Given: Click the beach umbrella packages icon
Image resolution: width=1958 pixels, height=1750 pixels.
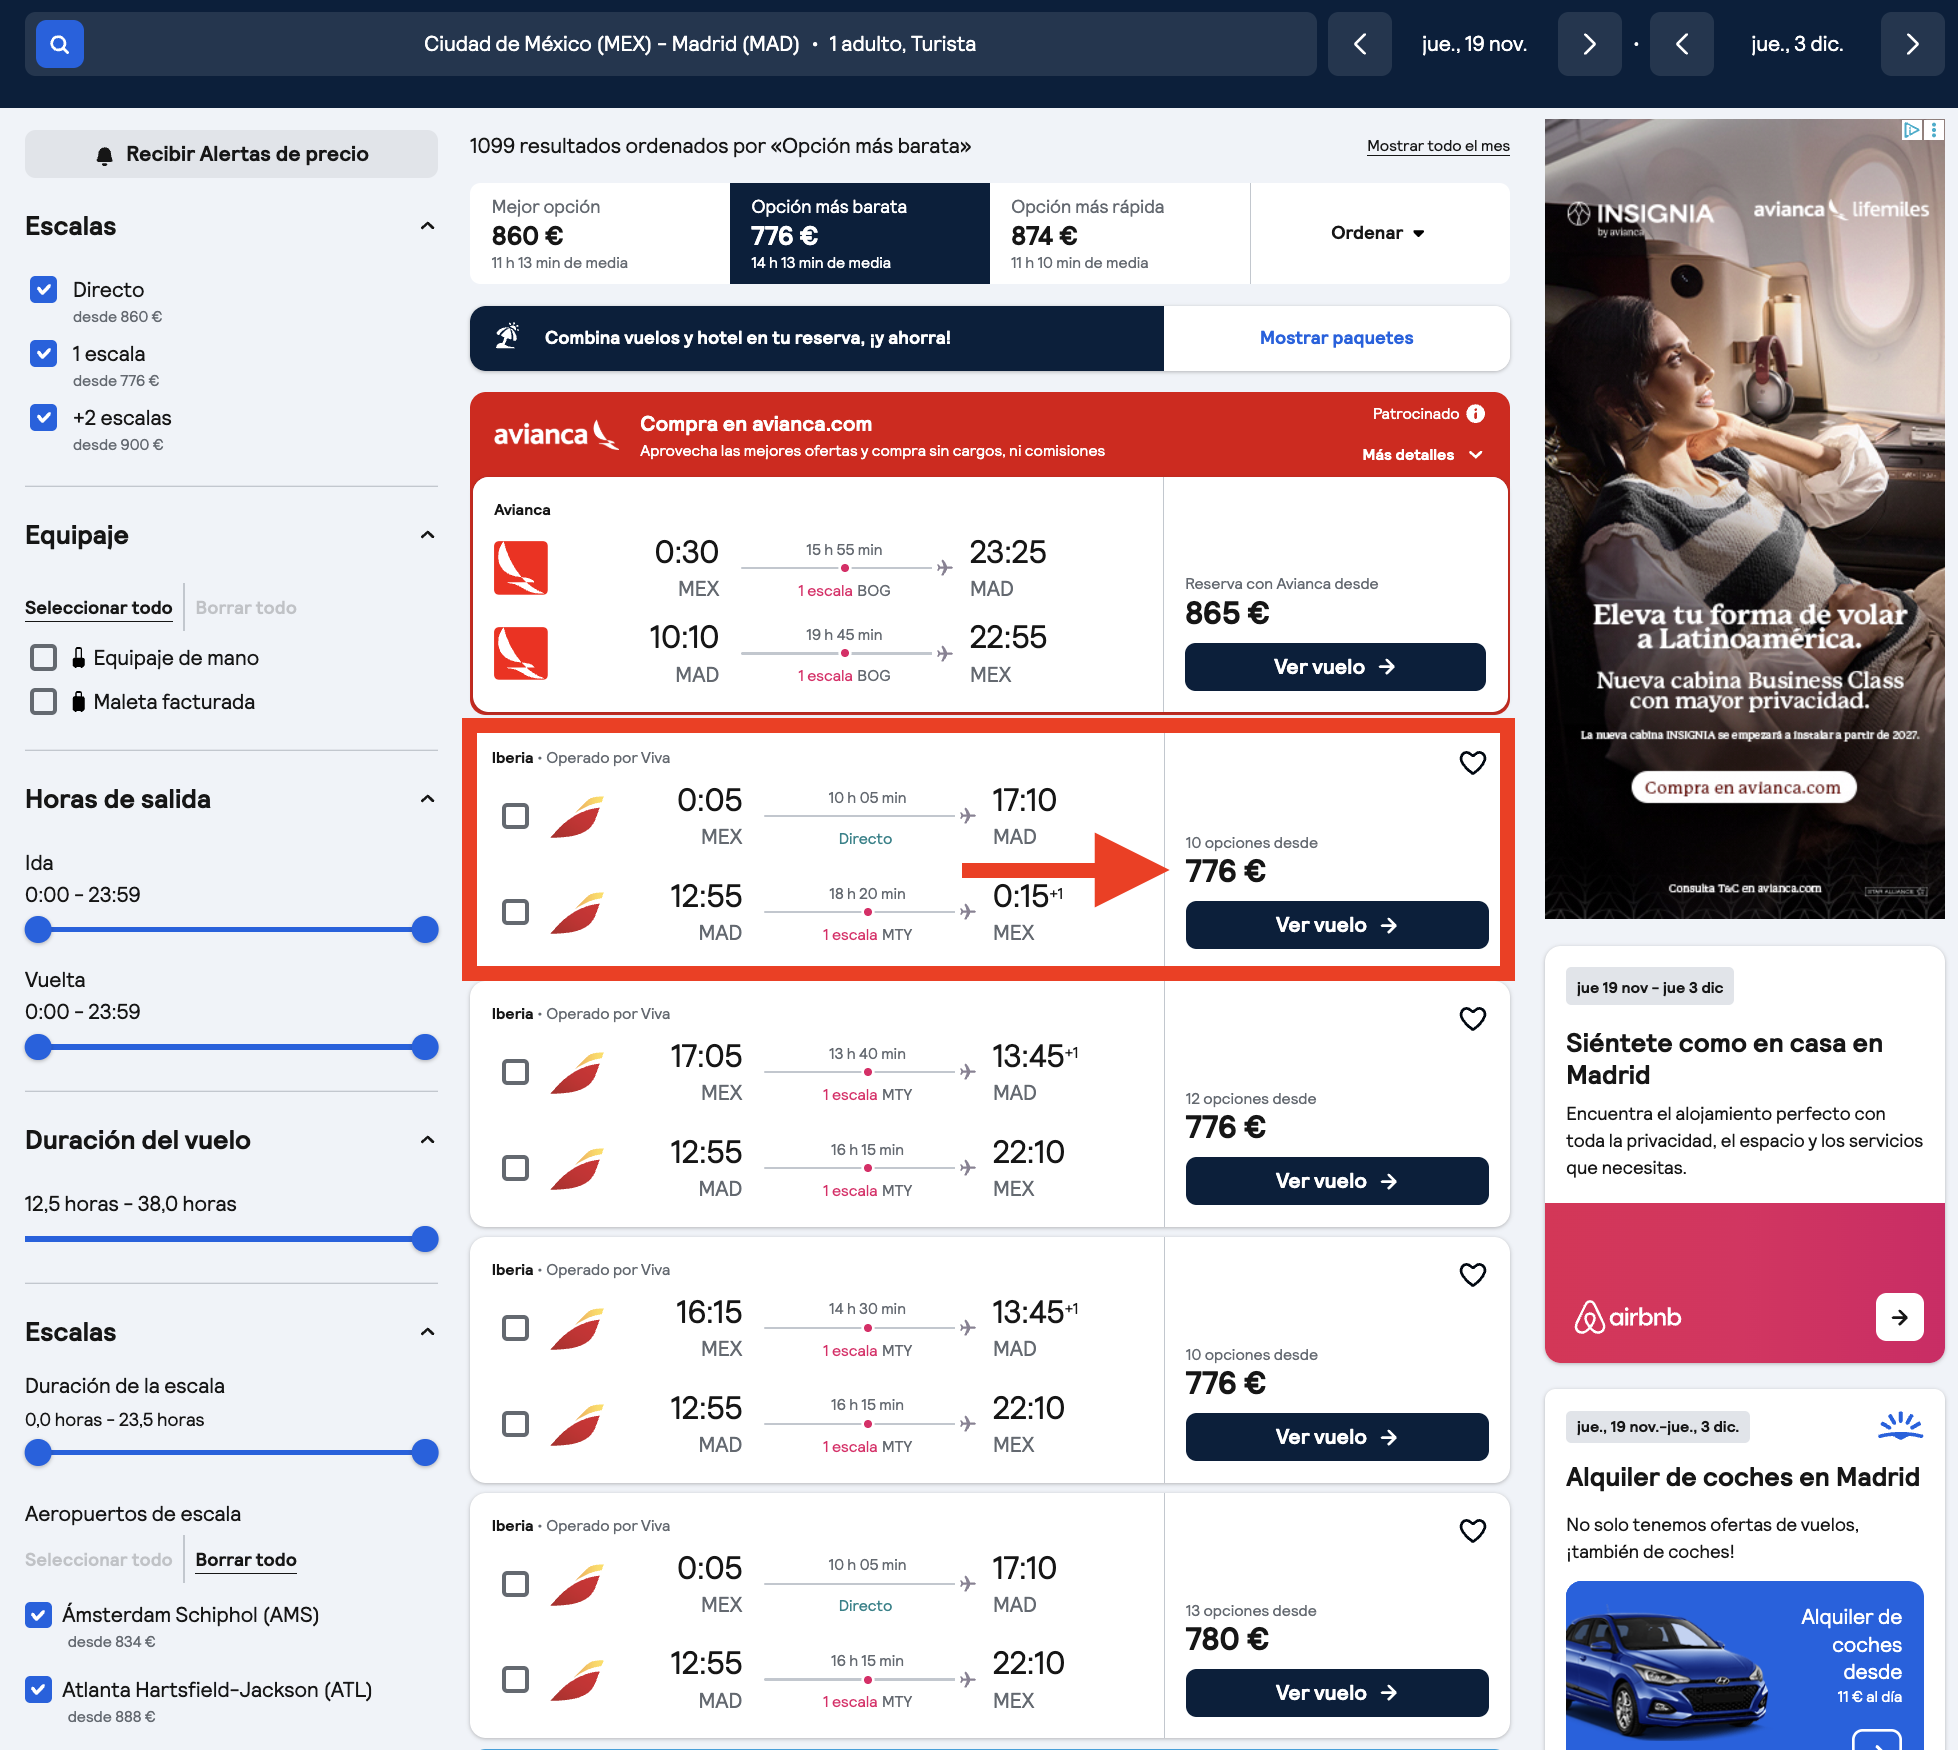Looking at the screenshot, I should 508,337.
